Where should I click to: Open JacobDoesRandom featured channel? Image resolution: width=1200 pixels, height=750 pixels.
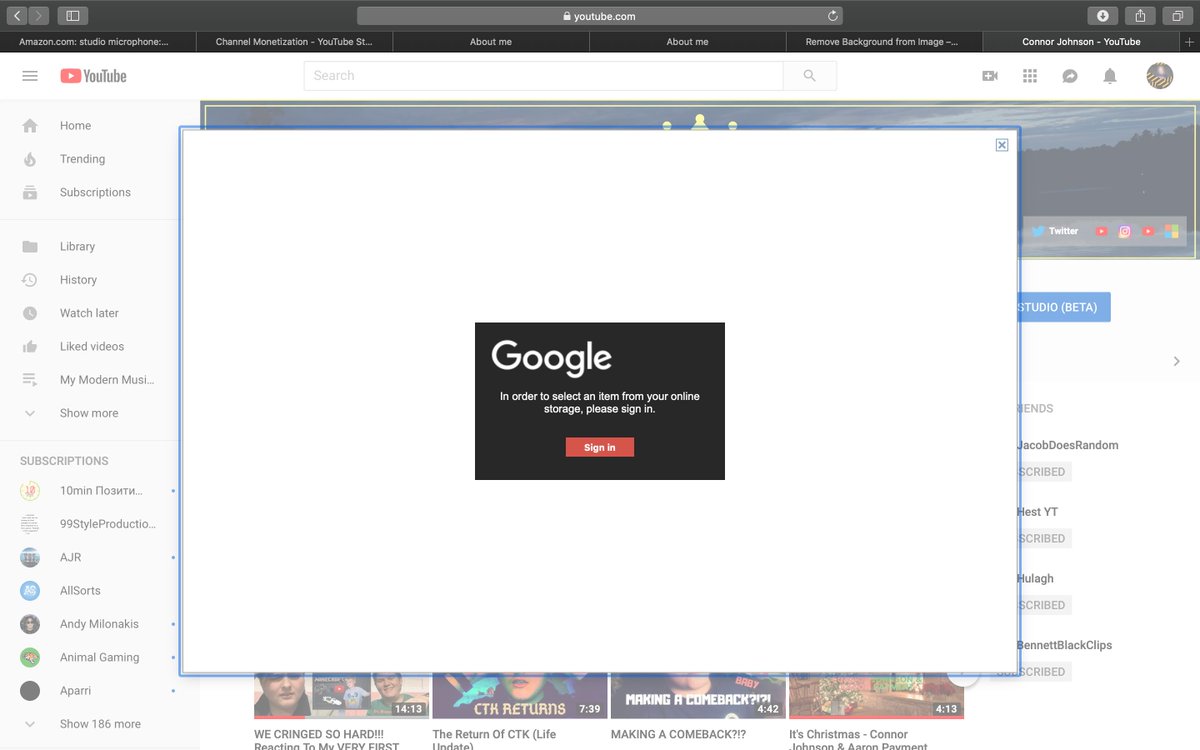click(1068, 445)
